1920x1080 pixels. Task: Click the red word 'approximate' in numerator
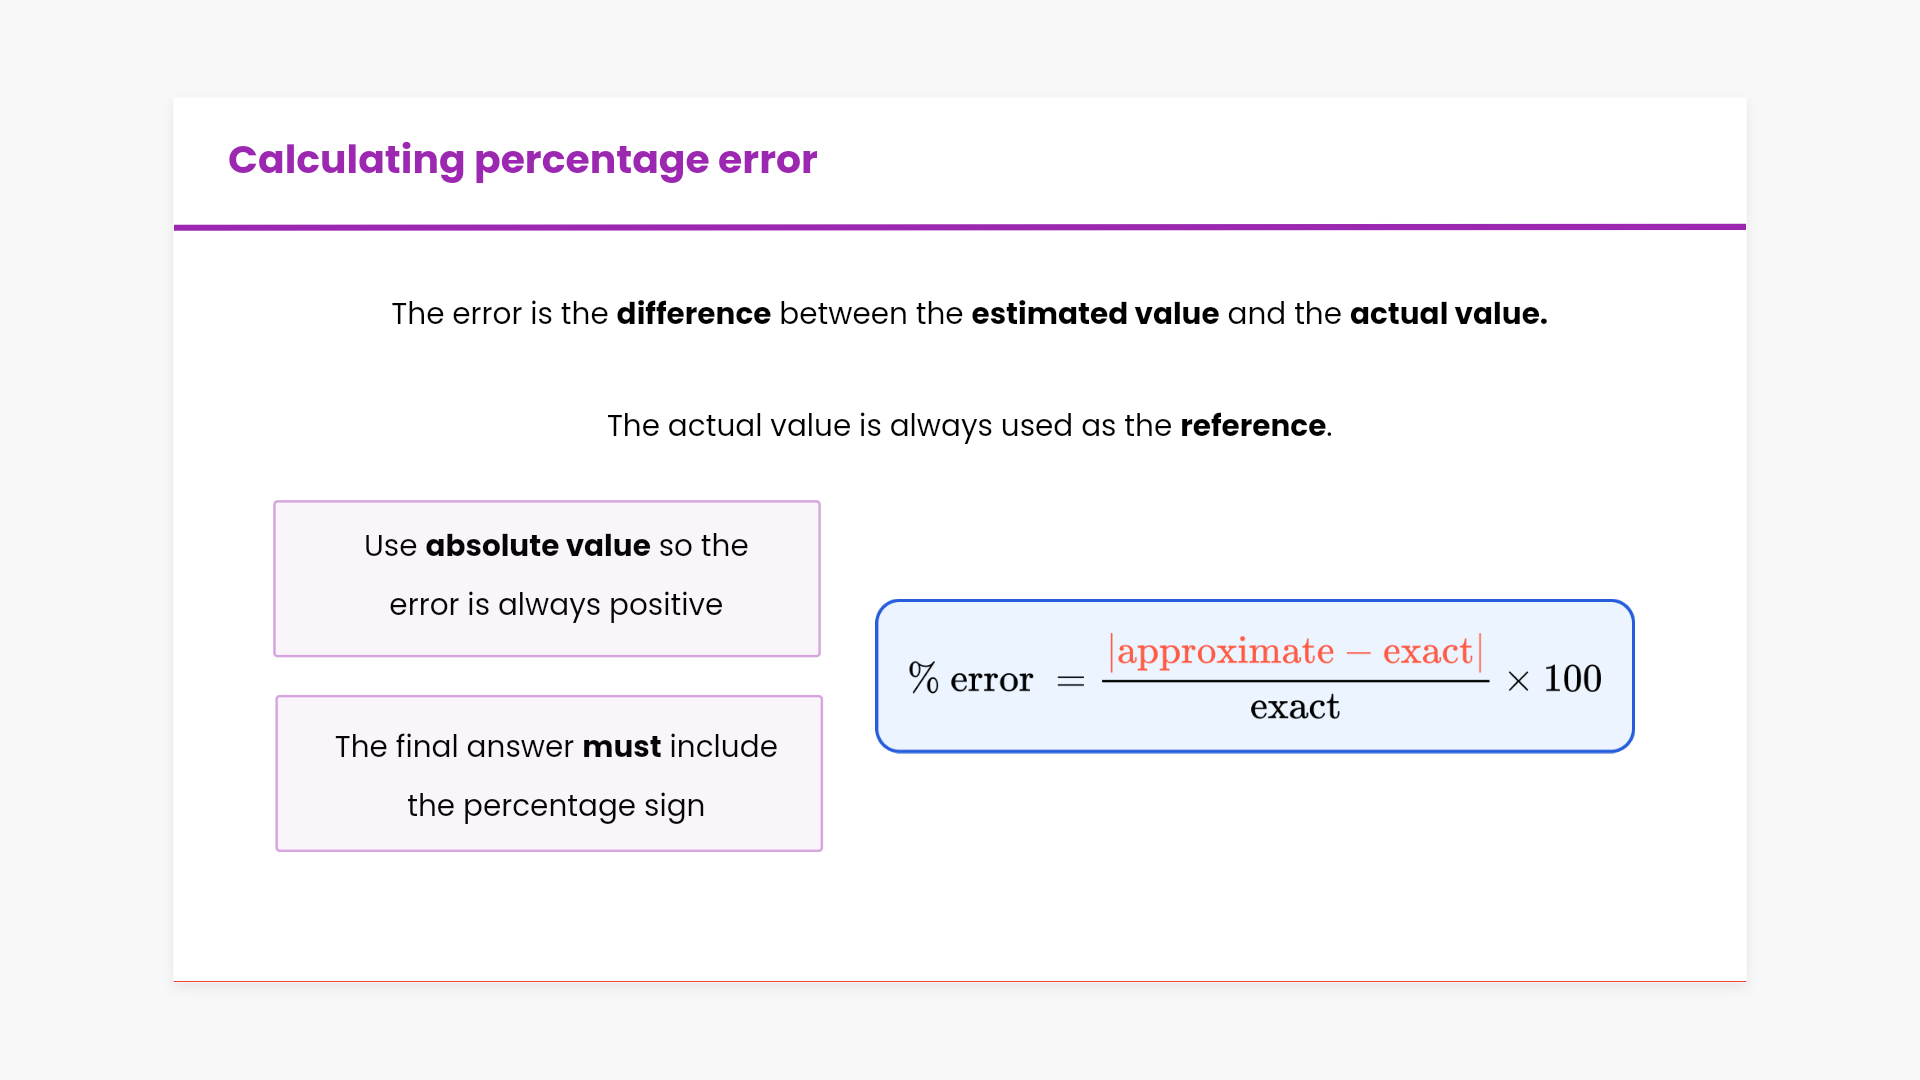point(1225,652)
